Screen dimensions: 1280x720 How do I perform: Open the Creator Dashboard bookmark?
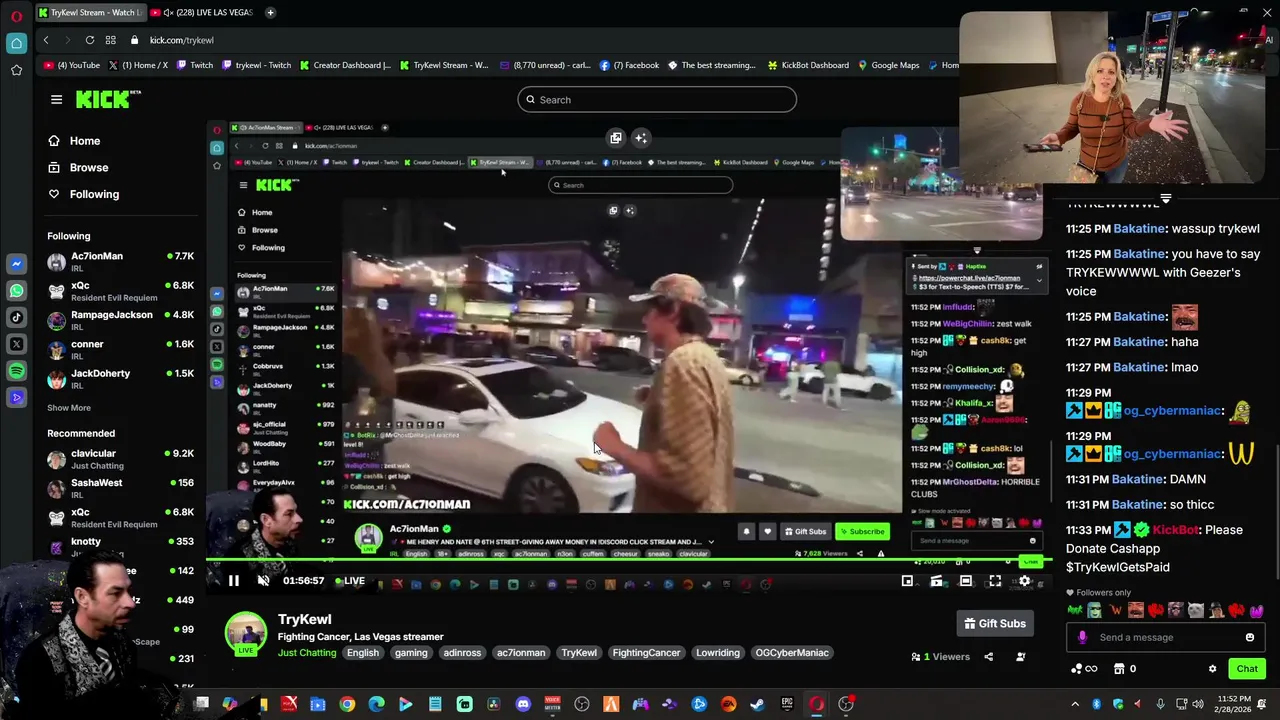point(344,65)
